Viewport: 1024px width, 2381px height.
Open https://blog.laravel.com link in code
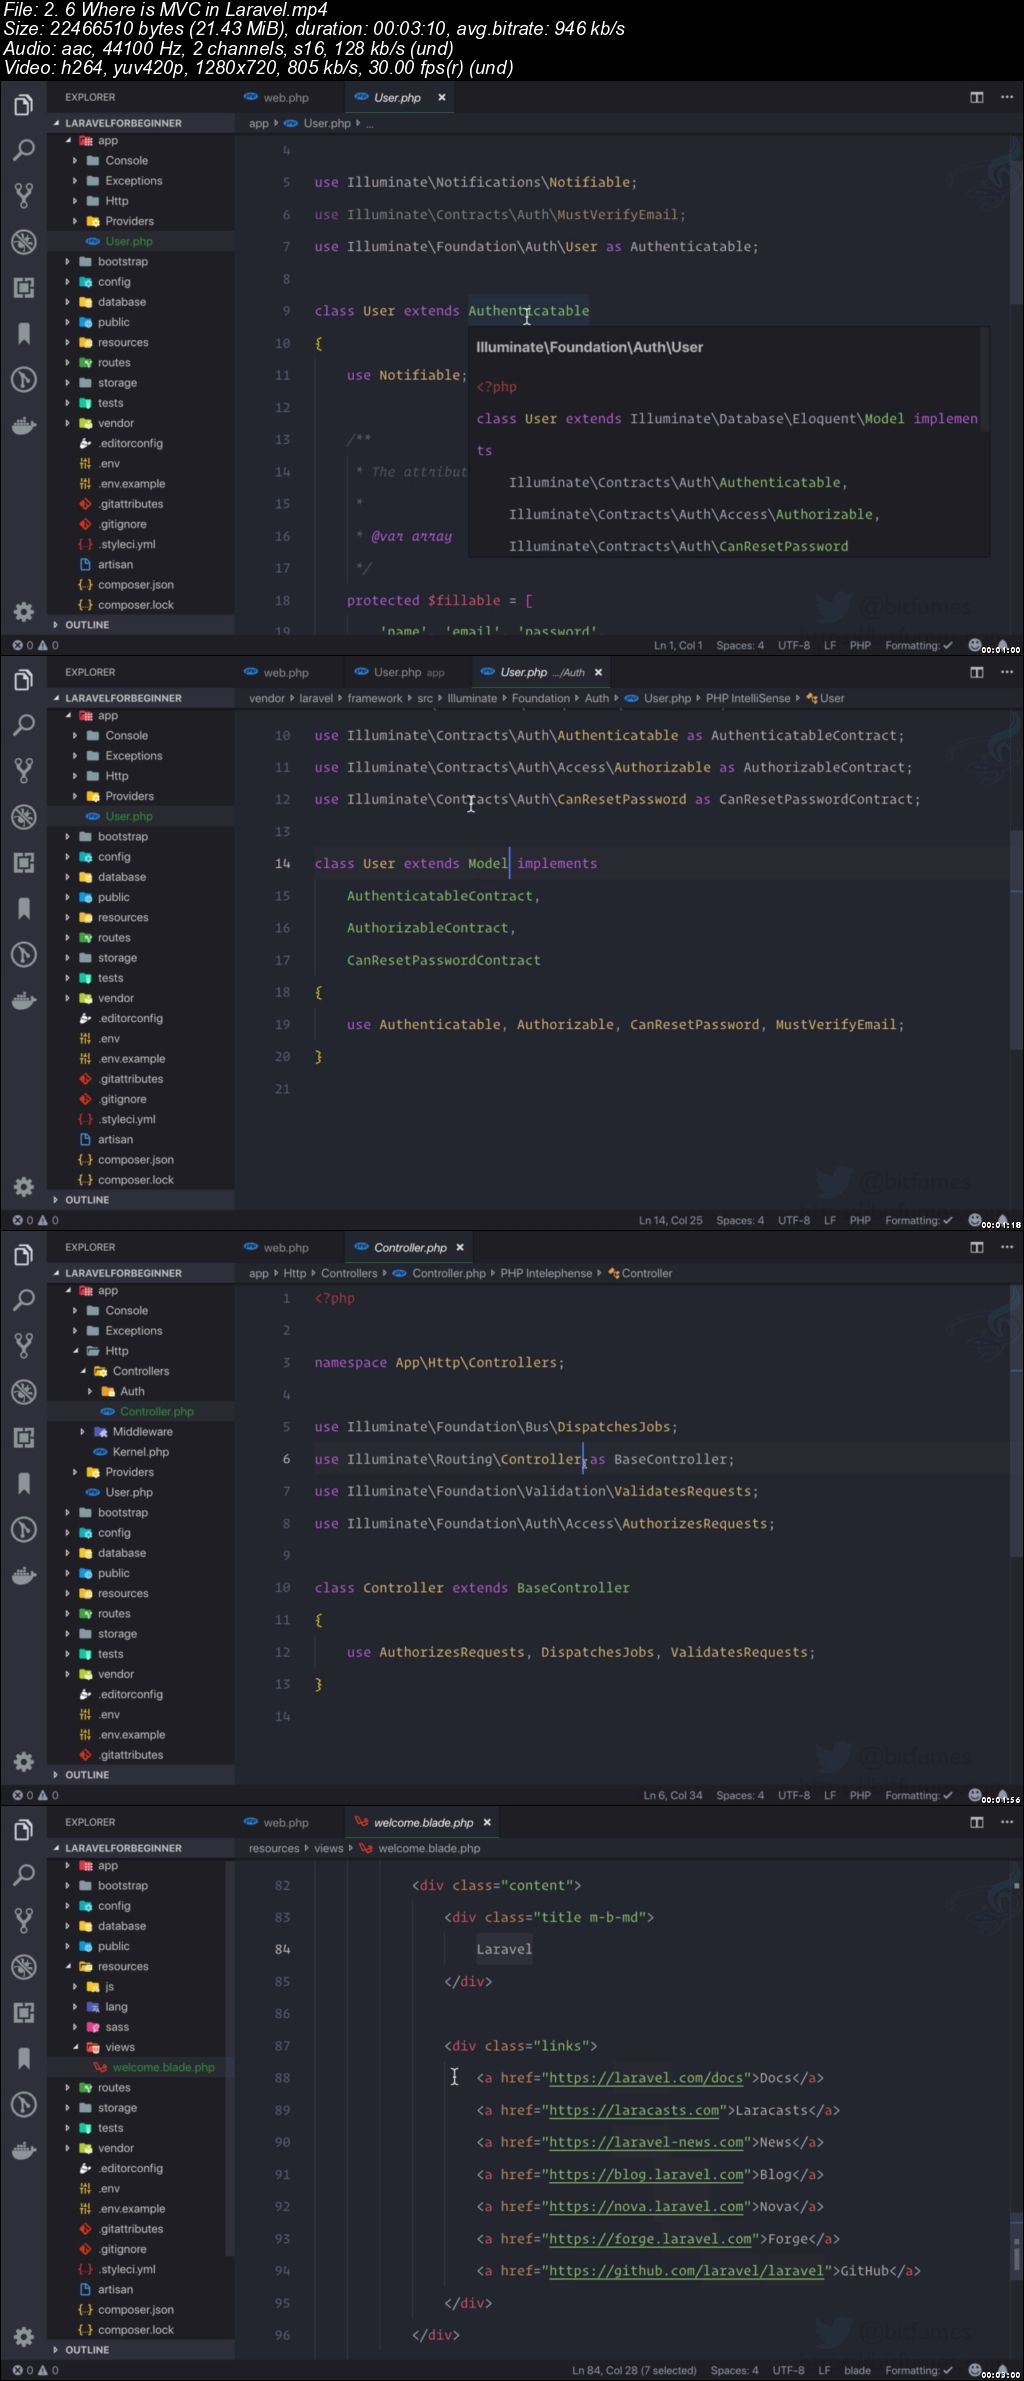click(x=646, y=2173)
